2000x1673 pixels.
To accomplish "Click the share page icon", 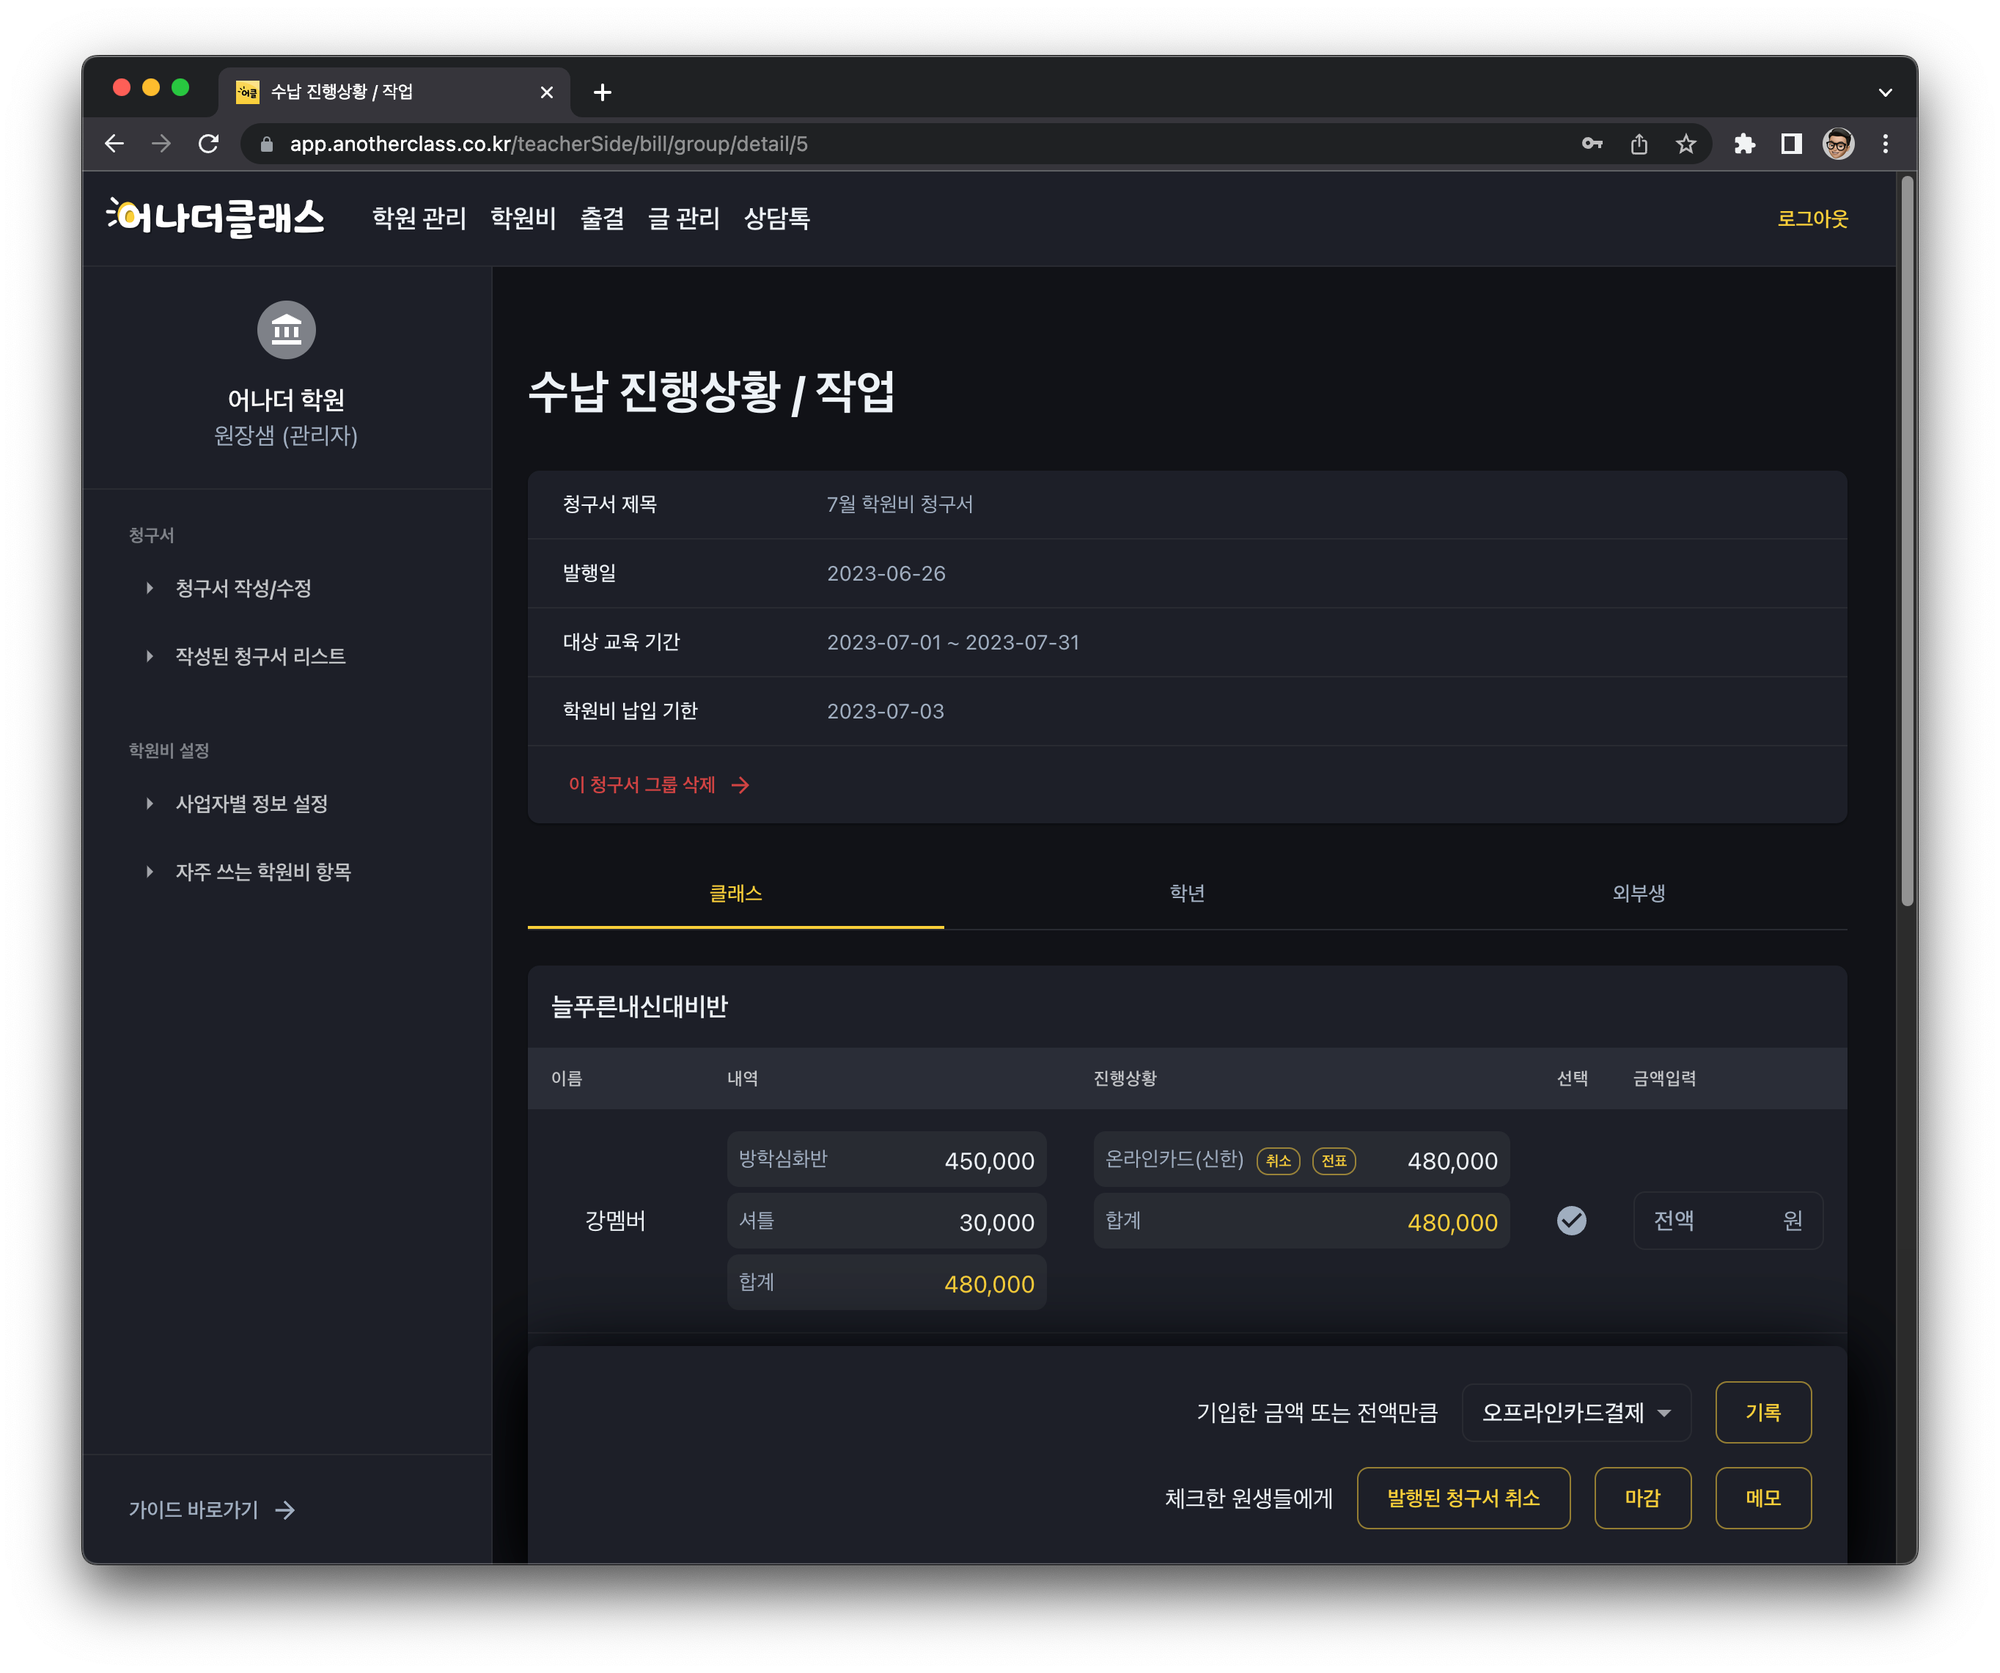I will (x=1639, y=144).
